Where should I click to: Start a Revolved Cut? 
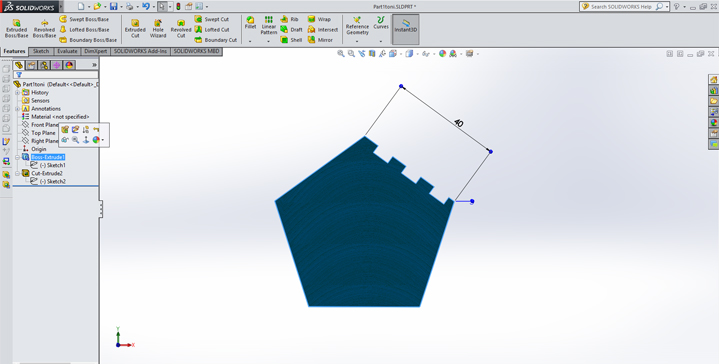pos(181,28)
